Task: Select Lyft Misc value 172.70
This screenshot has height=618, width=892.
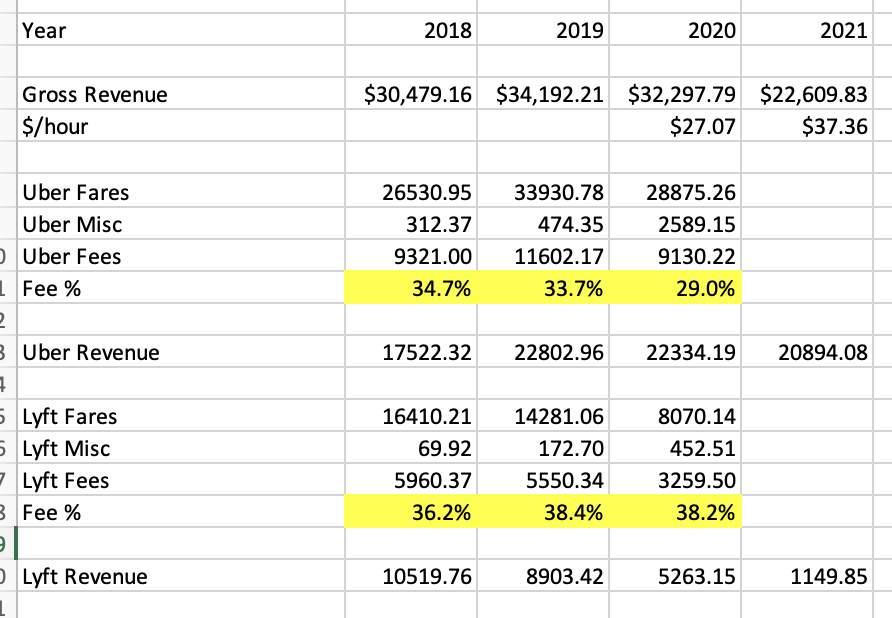Action: coord(543,448)
